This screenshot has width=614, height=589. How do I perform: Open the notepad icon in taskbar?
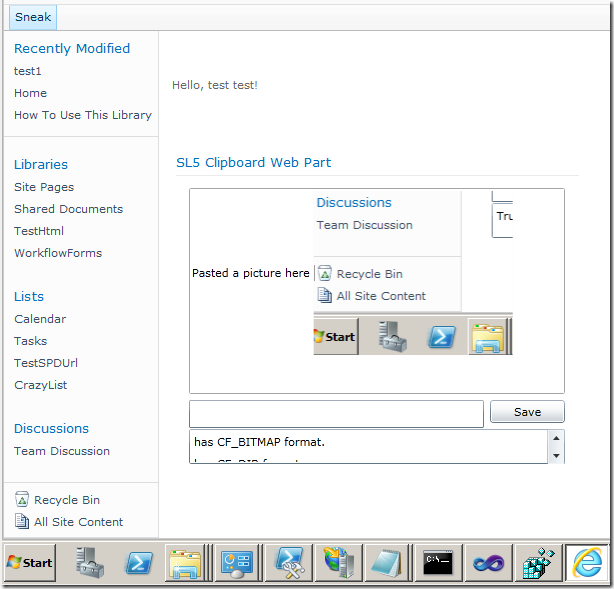pyautogui.click(x=387, y=563)
